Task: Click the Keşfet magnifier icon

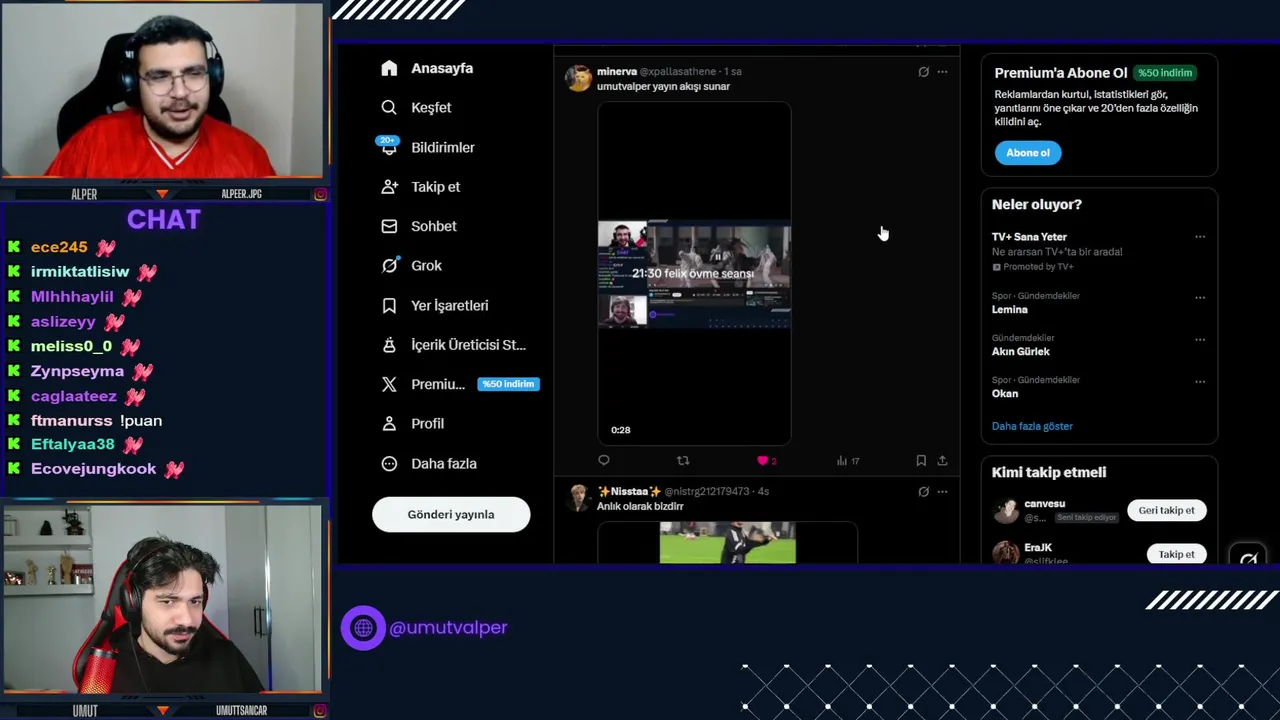Action: tap(389, 107)
